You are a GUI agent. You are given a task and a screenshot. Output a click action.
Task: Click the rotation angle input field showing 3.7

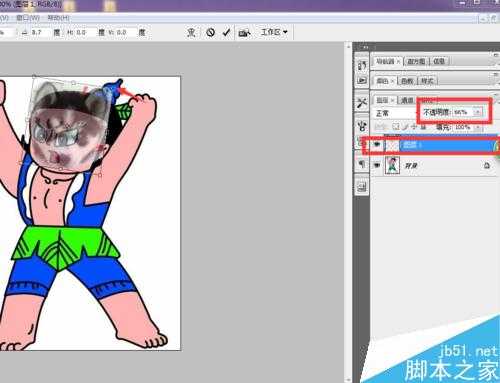pos(41,32)
